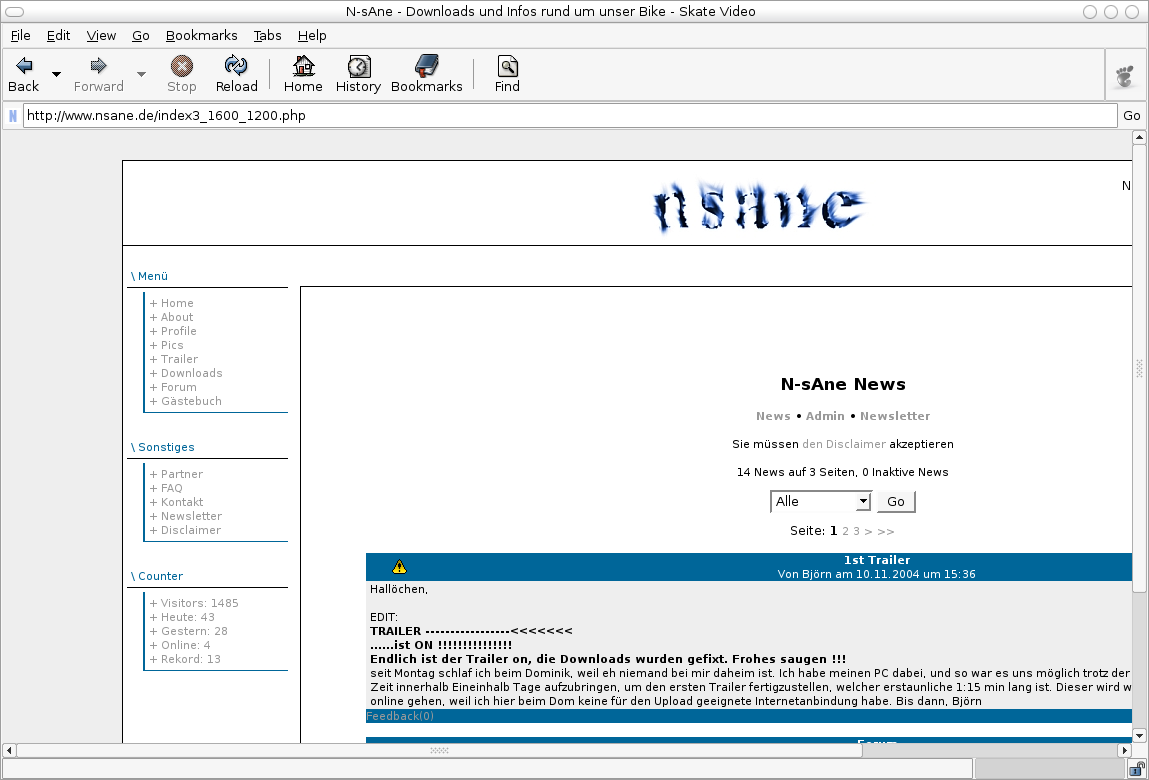
Task: Click the Find magnifier icon
Action: point(507,66)
